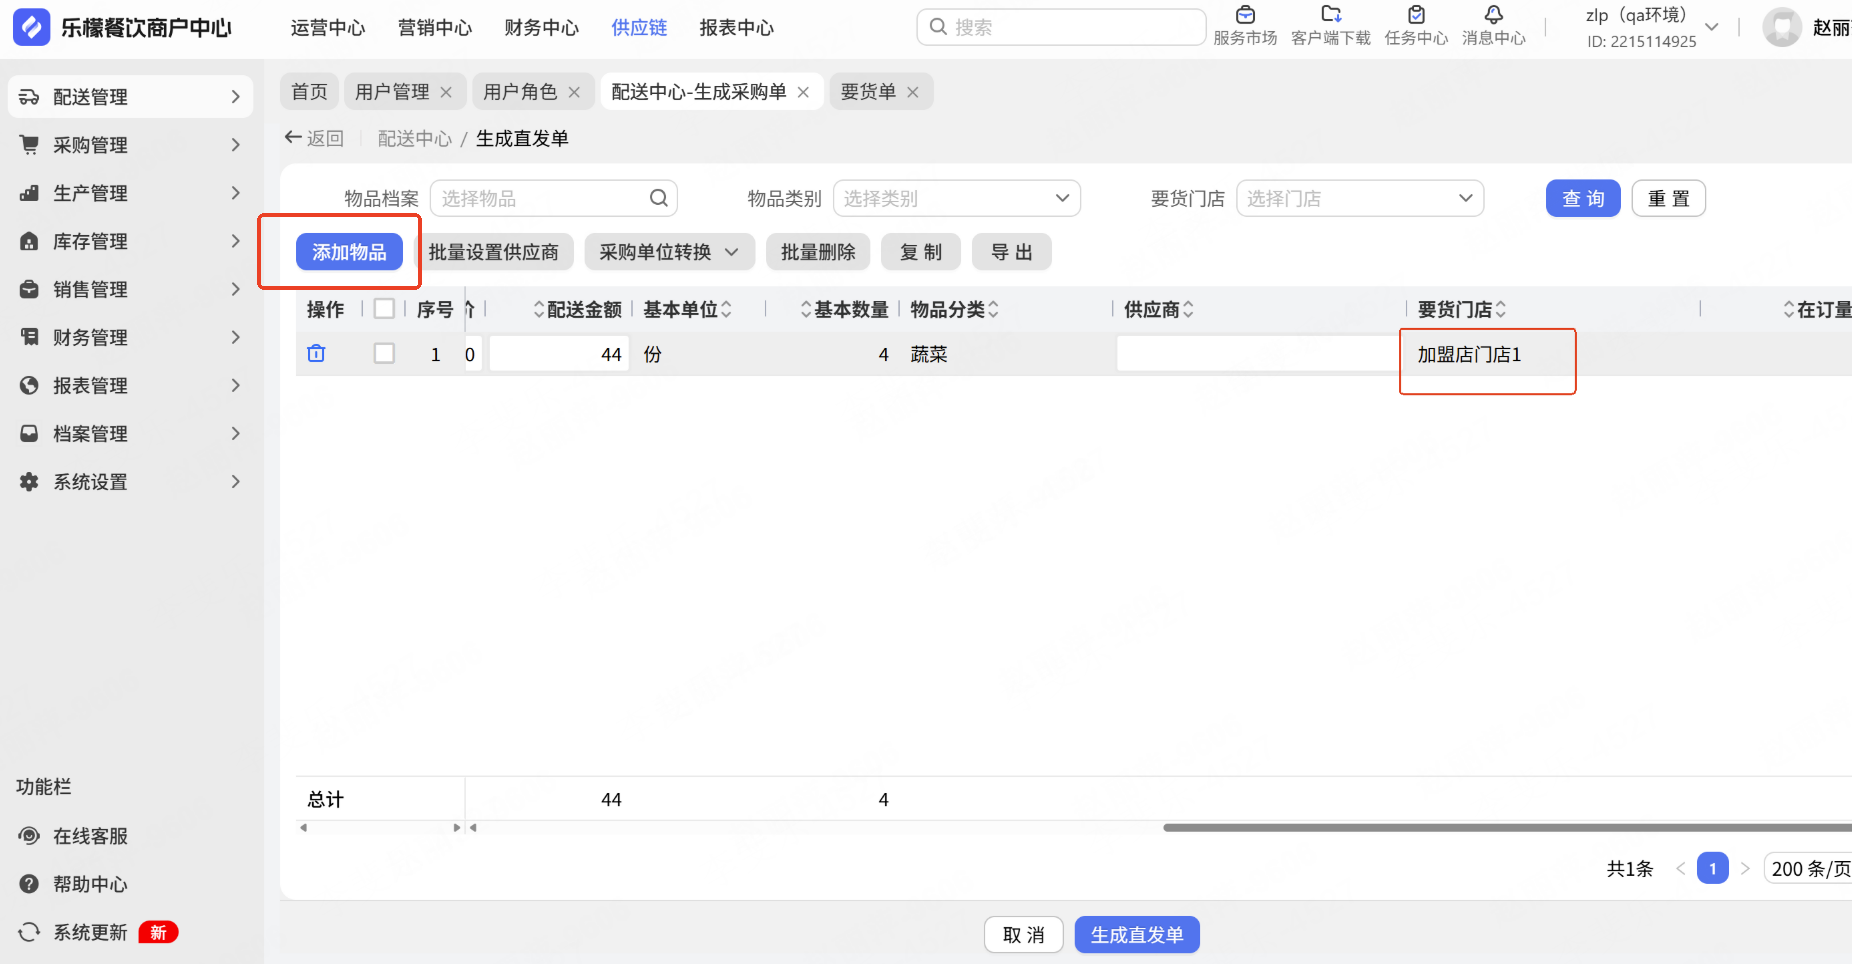Click the 添加物品 button

[x=349, y=252]
